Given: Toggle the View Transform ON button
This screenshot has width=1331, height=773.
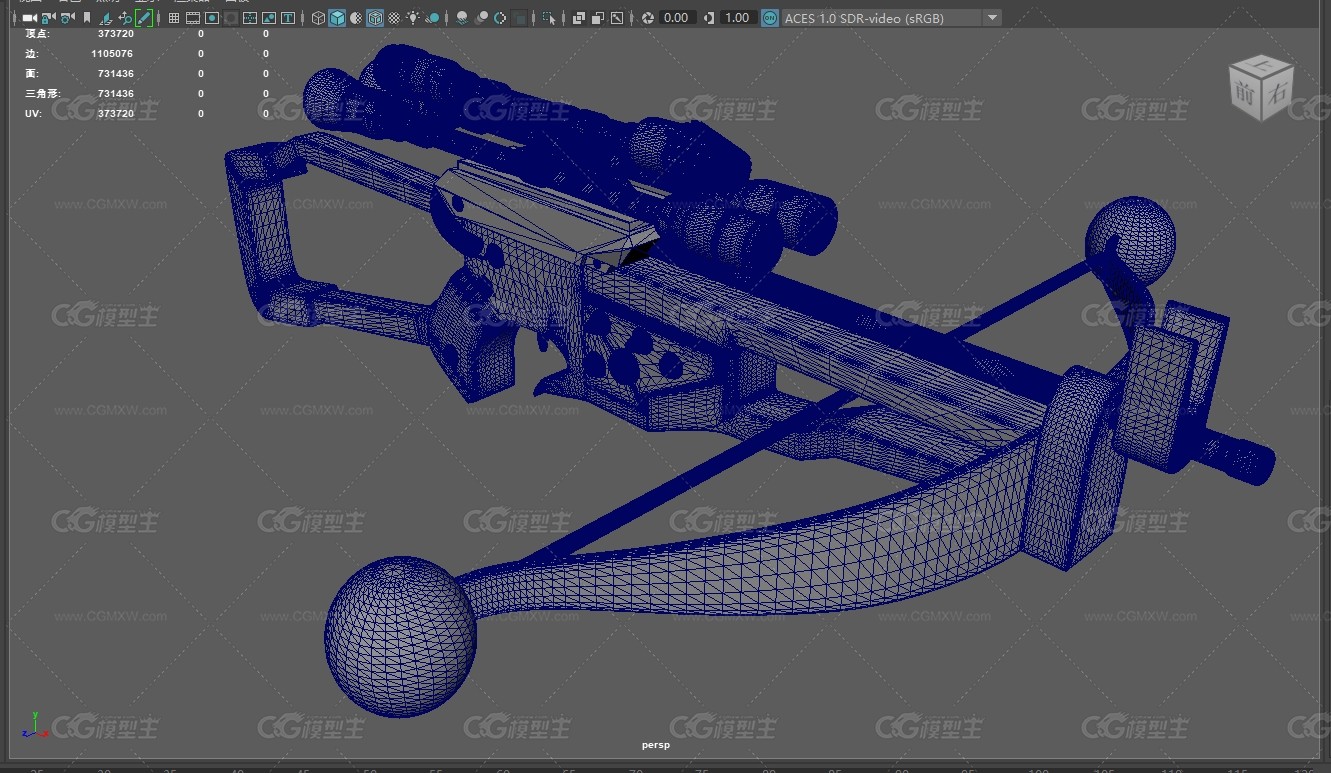Looking at the screenshot, I should point(770,18).
